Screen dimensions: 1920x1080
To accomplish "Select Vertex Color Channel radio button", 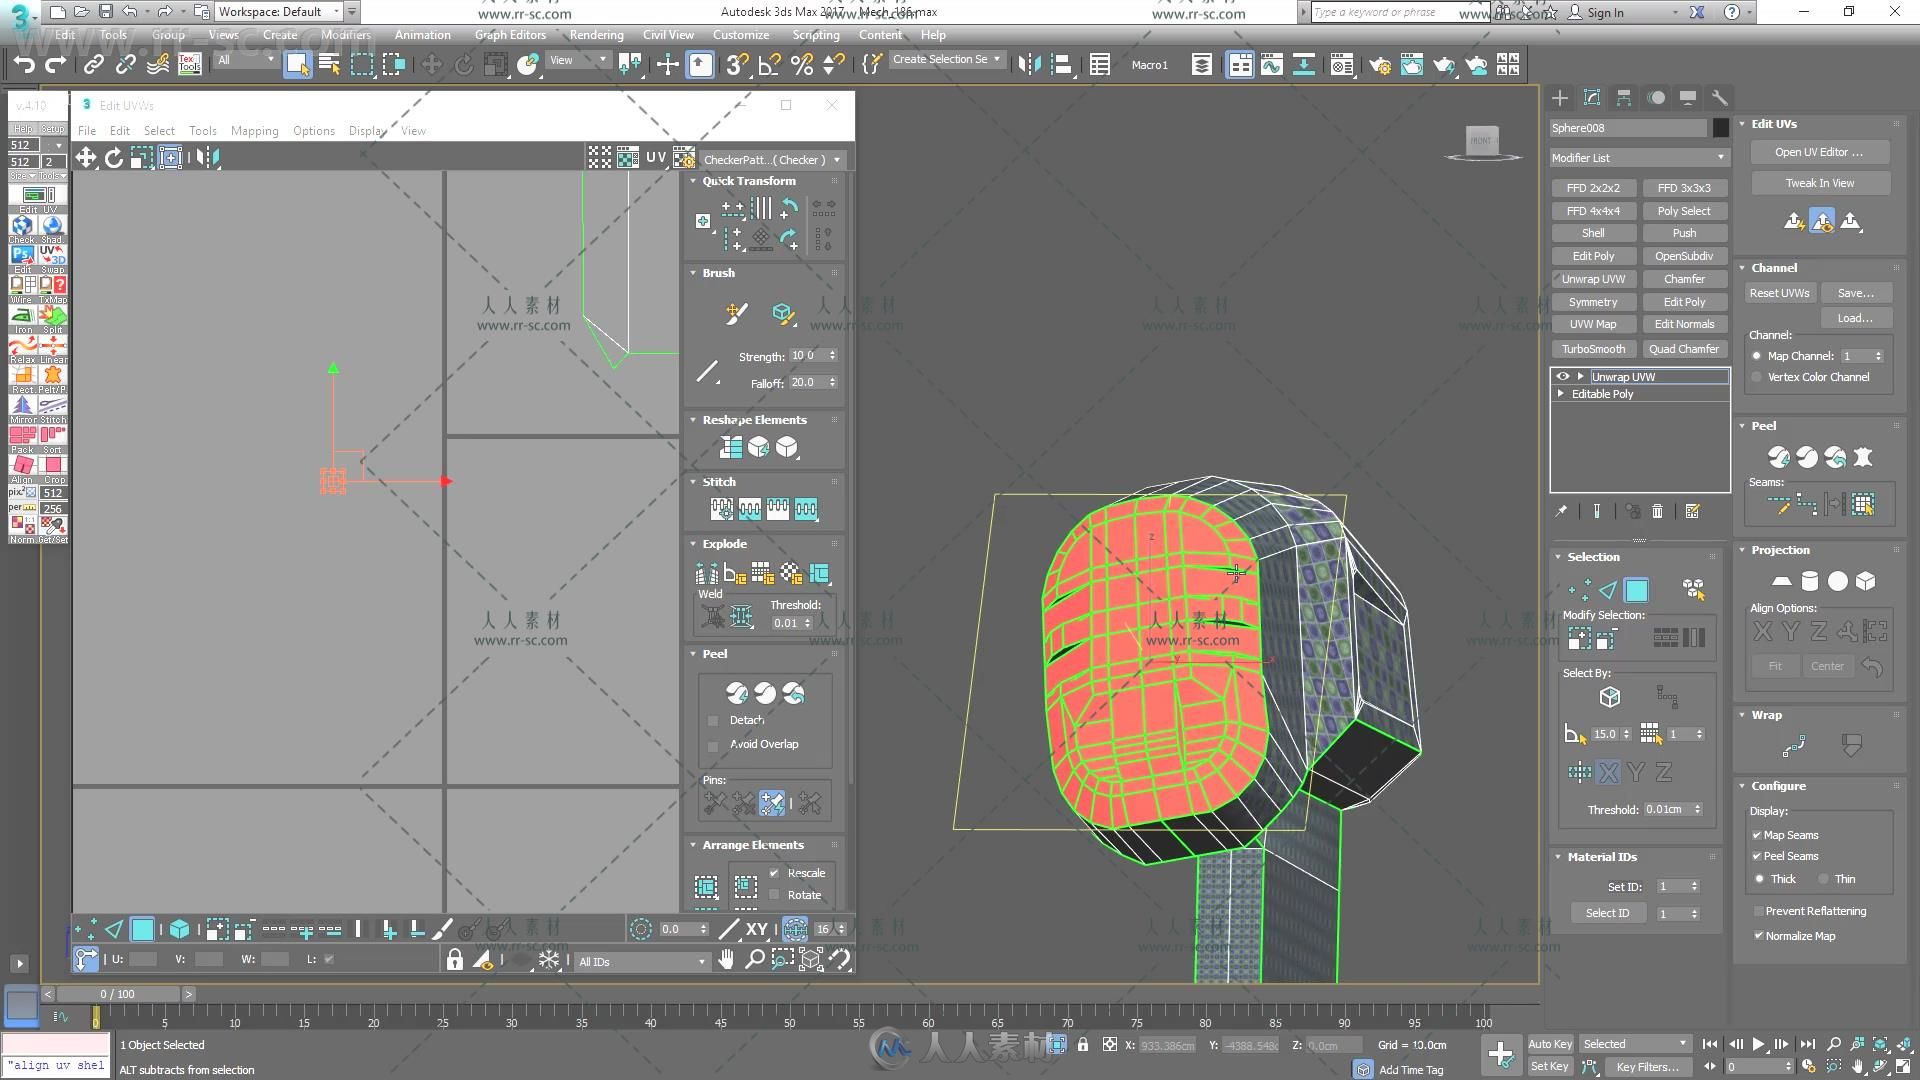I will click(x=1757, y=377).
